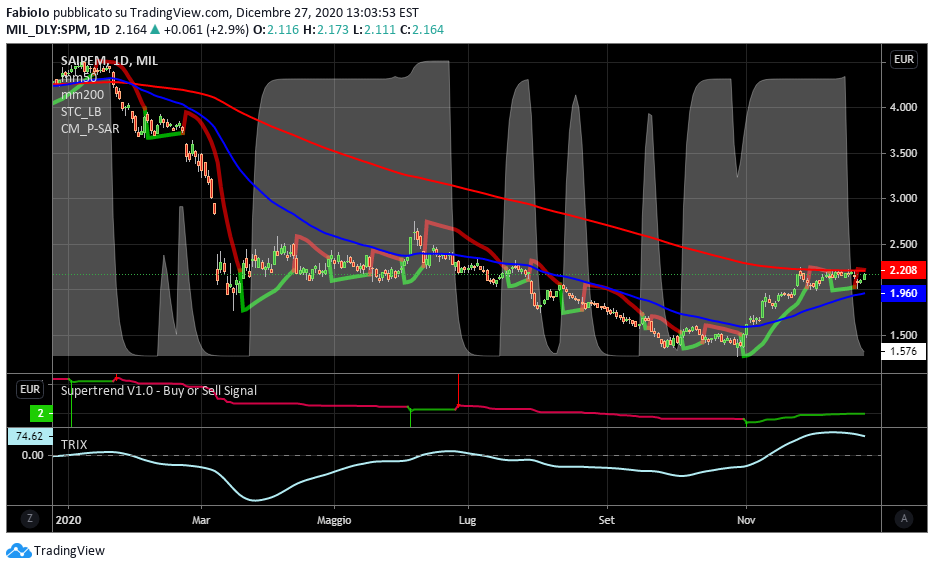This screenshot has width=934, height=569.
Task: Select the mm200 indicator label
Action: [82, 94]
